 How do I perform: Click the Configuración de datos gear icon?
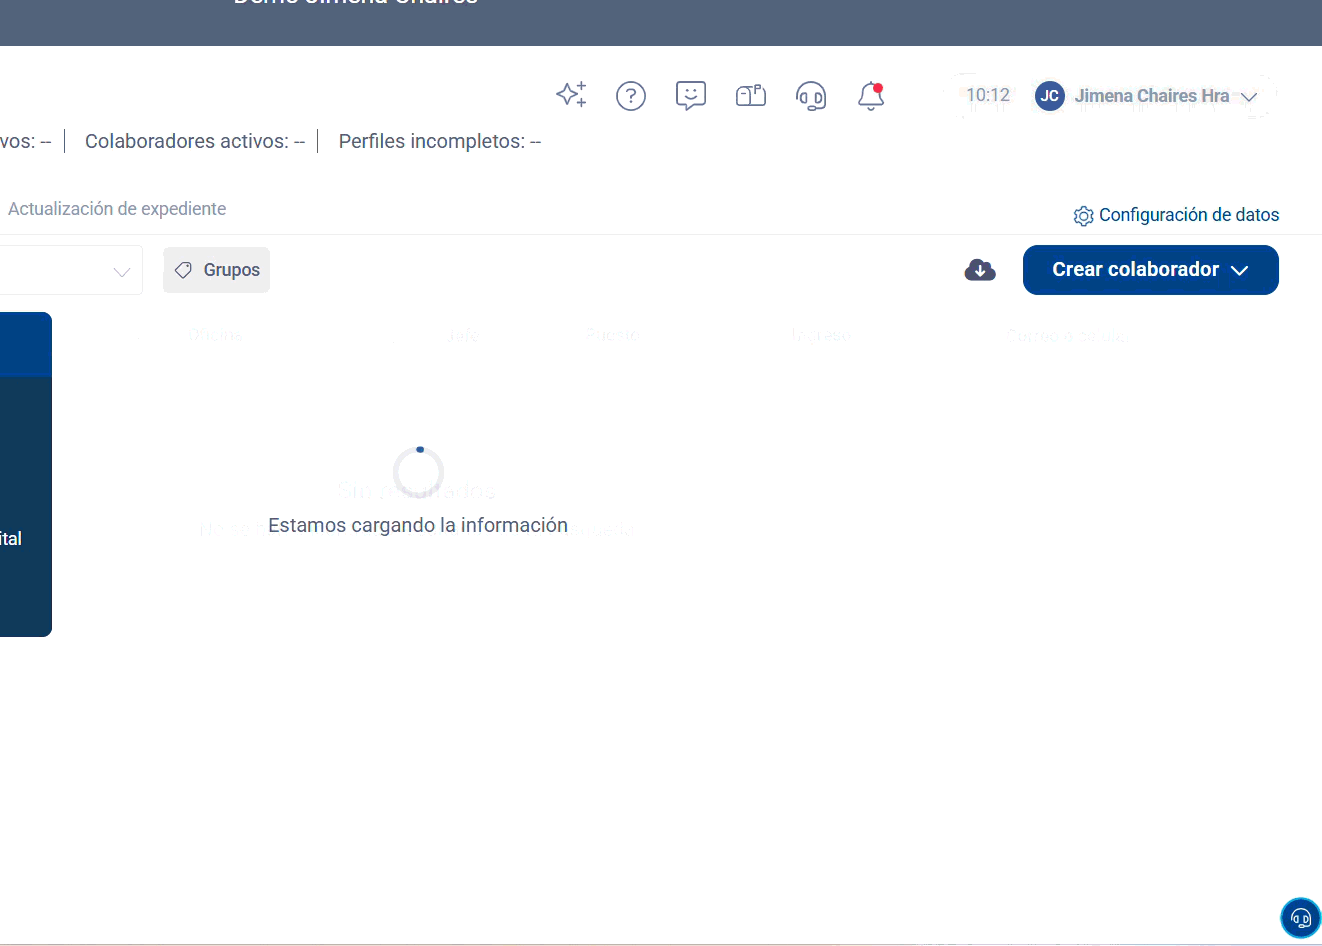1083,216
